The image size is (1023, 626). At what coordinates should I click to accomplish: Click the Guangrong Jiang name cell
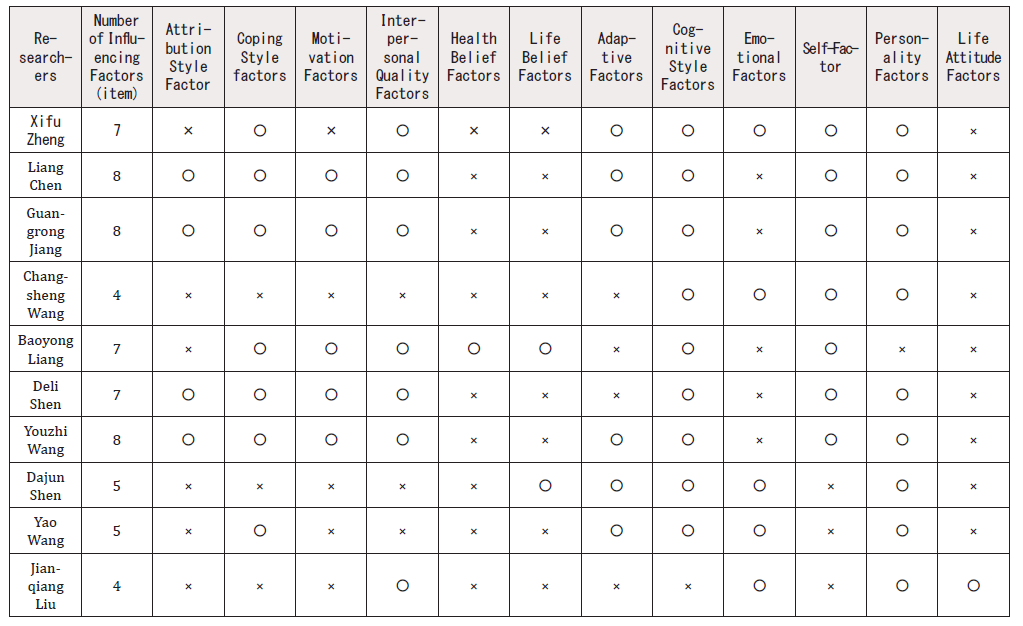coord(45,231)
